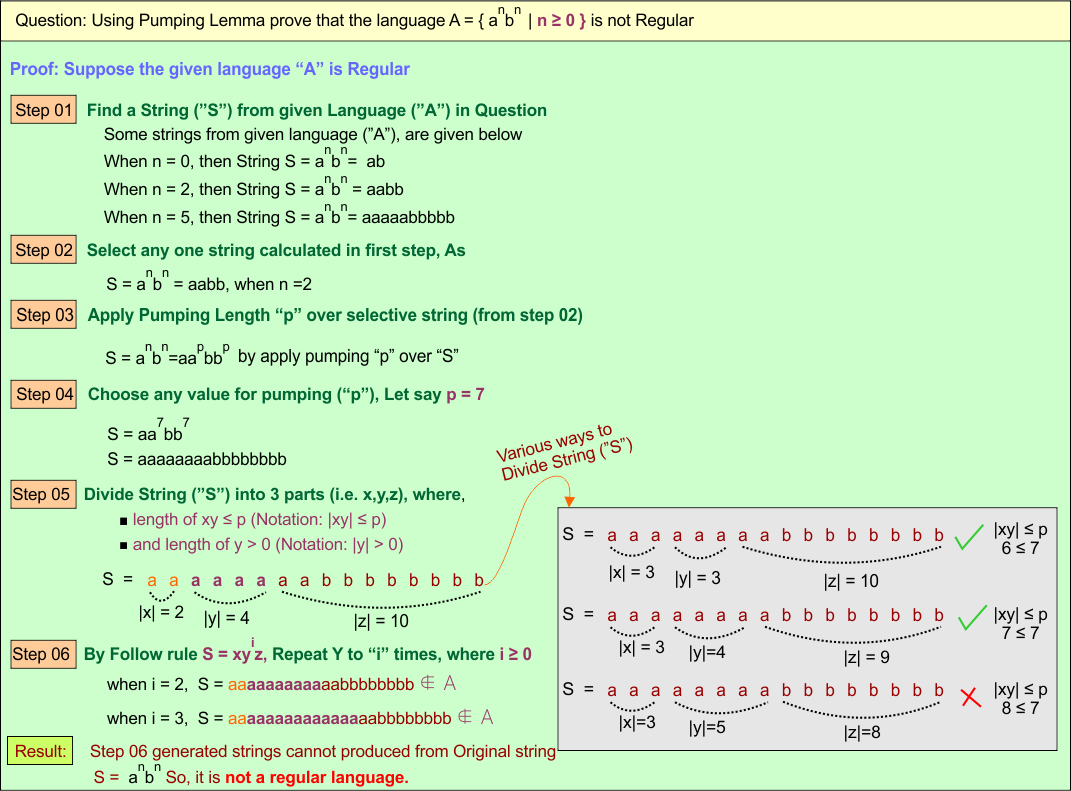This screenshot has height=791, width=1071.
Task: Select the Step 02 label box
Action: coord(44,250)
